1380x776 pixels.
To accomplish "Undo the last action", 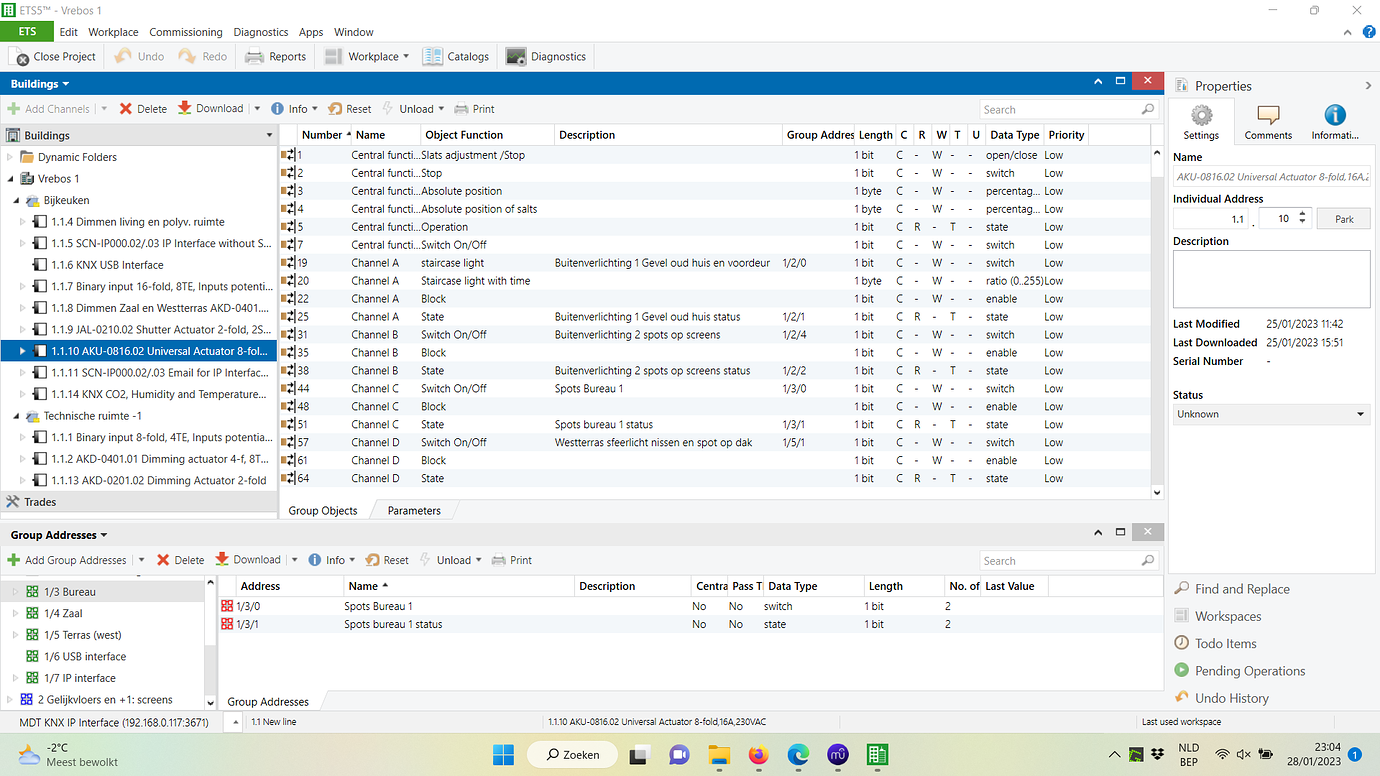I will (138, 56).
